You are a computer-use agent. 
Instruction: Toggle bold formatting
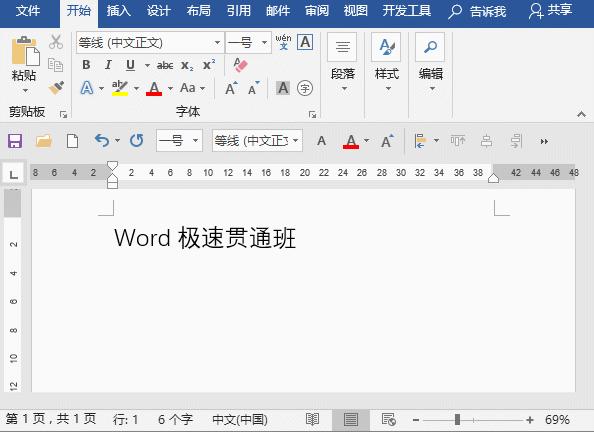pyautogui.click(x=86, y=65)
